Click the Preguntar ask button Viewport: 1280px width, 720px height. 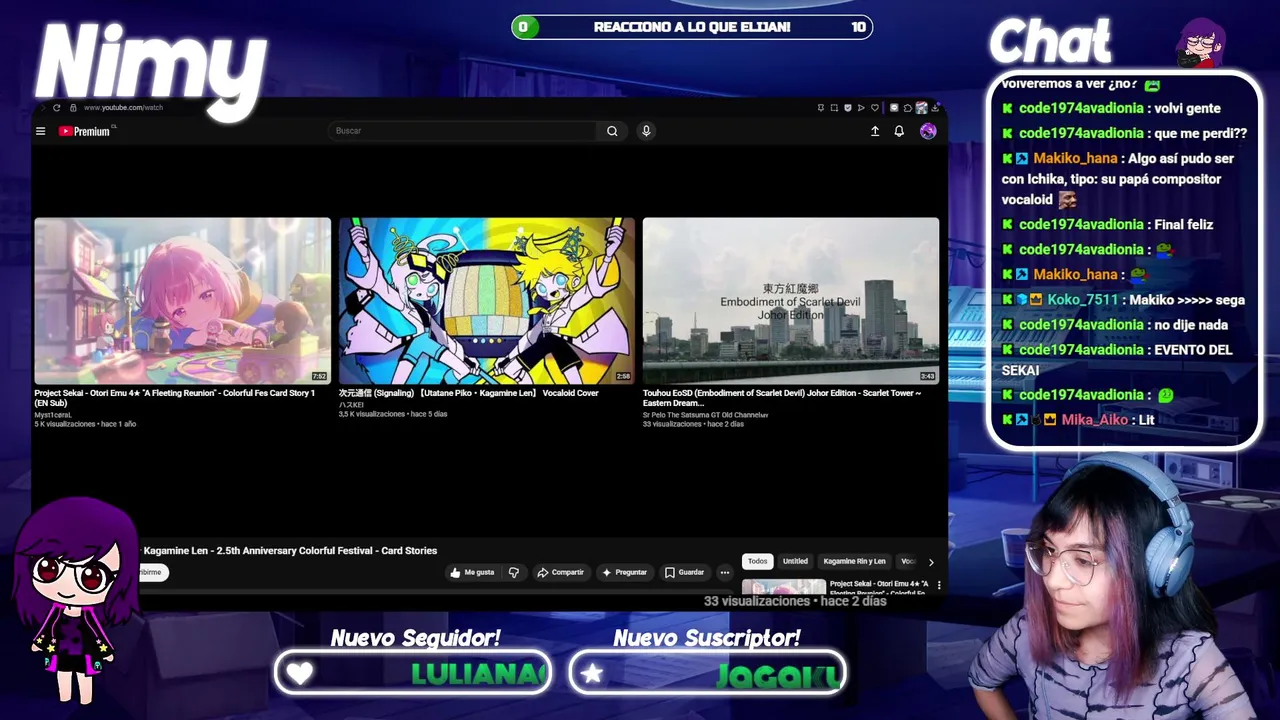coord(624,572)
